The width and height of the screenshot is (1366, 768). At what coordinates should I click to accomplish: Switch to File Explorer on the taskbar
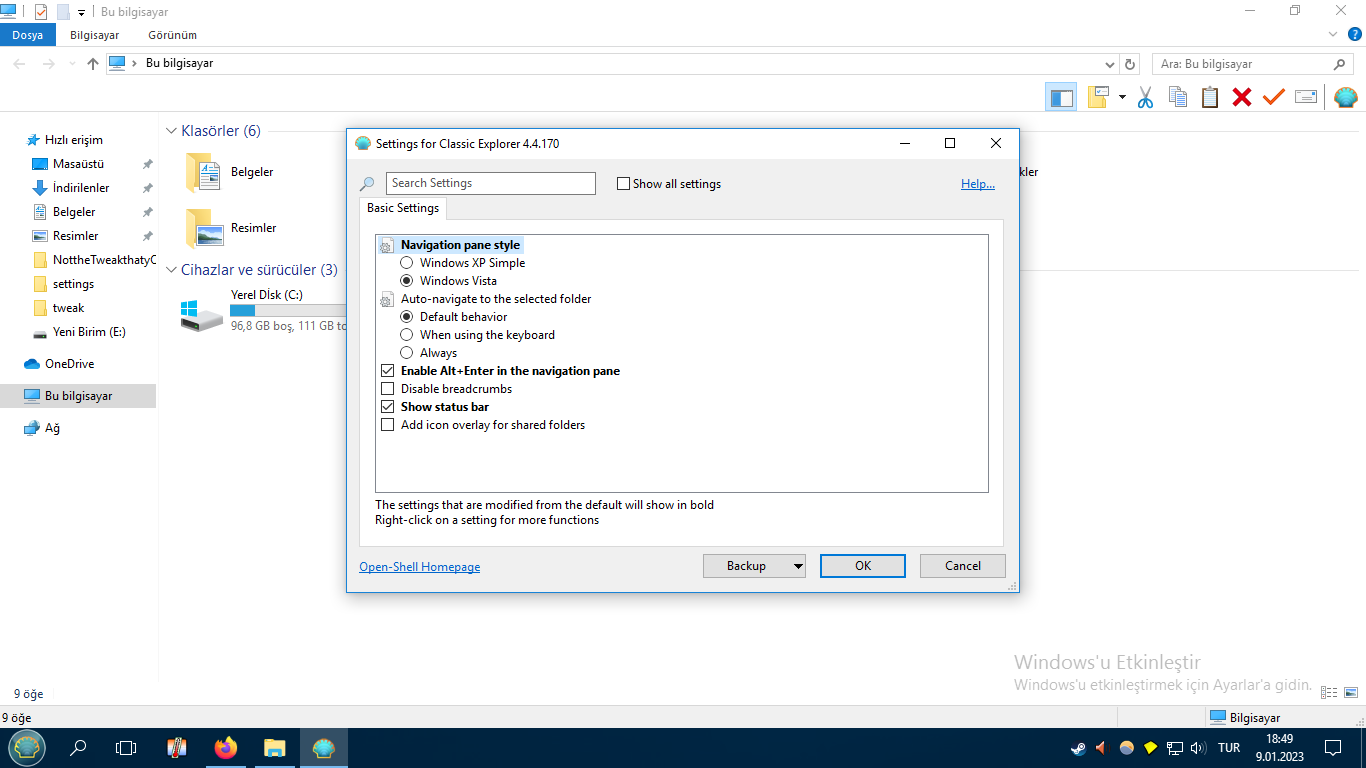275,747
